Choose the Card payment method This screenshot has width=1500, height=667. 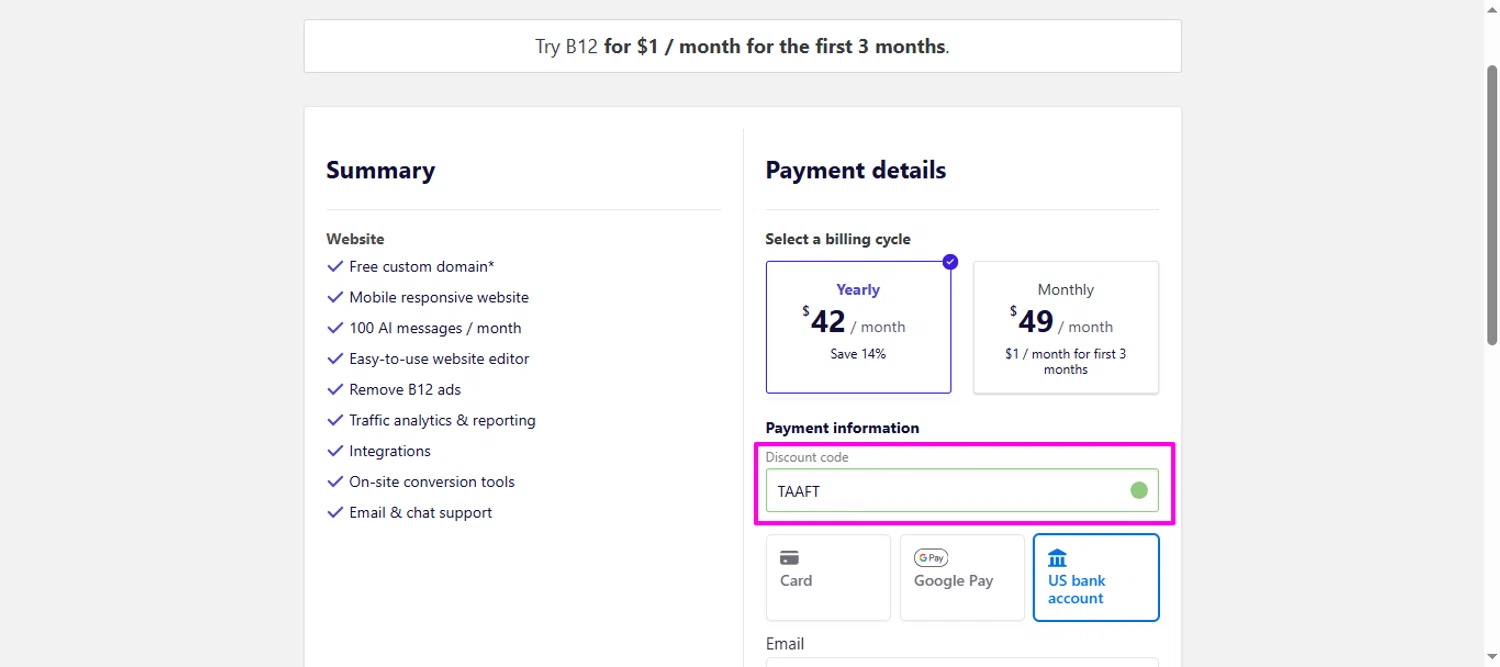828,577
